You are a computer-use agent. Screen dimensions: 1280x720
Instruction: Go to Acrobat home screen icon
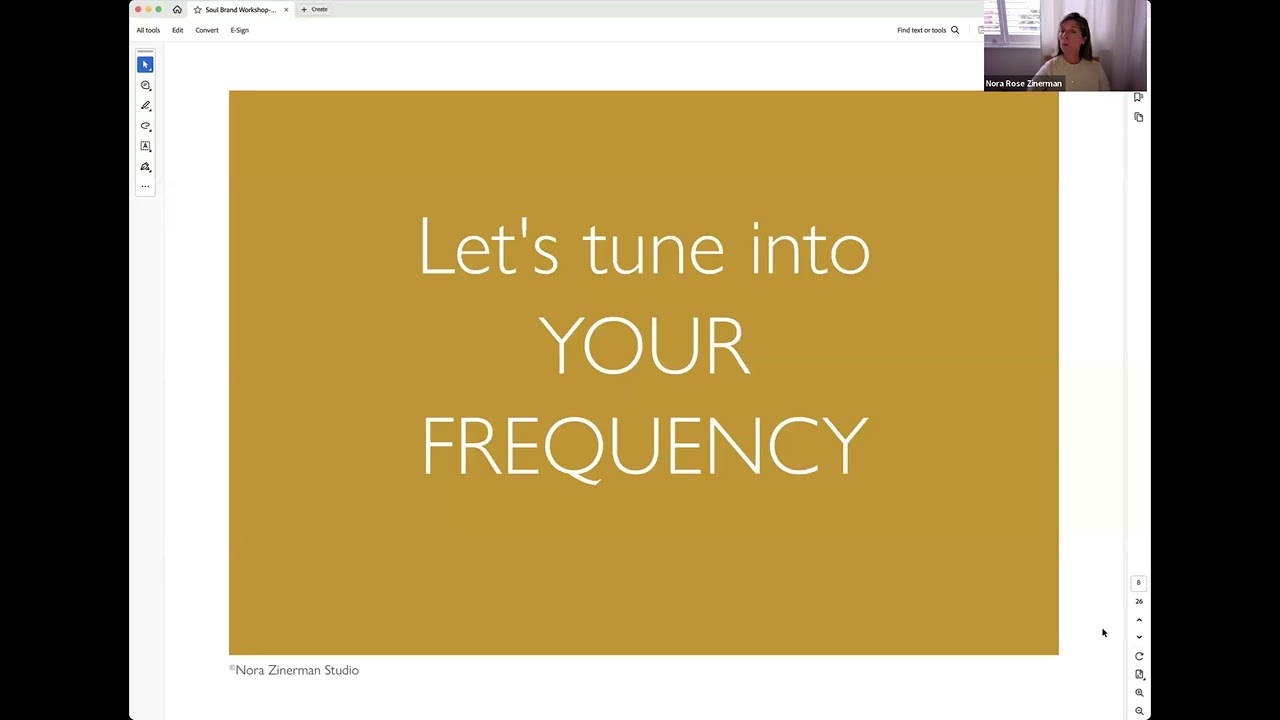click(177, 9)
